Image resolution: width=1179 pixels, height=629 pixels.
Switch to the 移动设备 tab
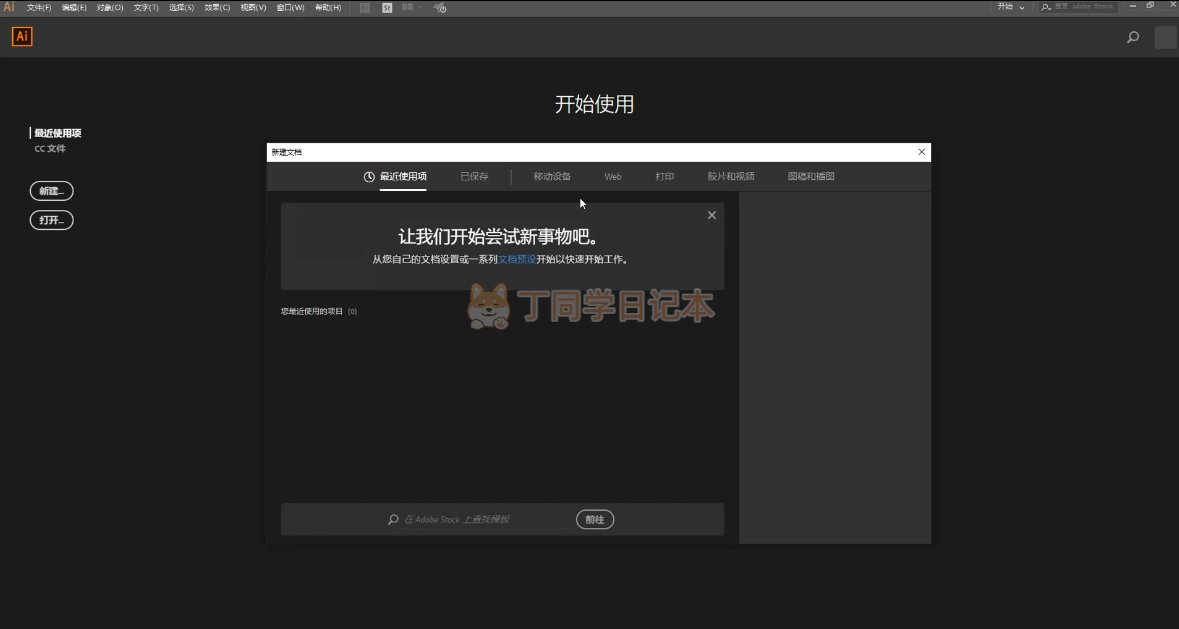(x=552, y=177)
